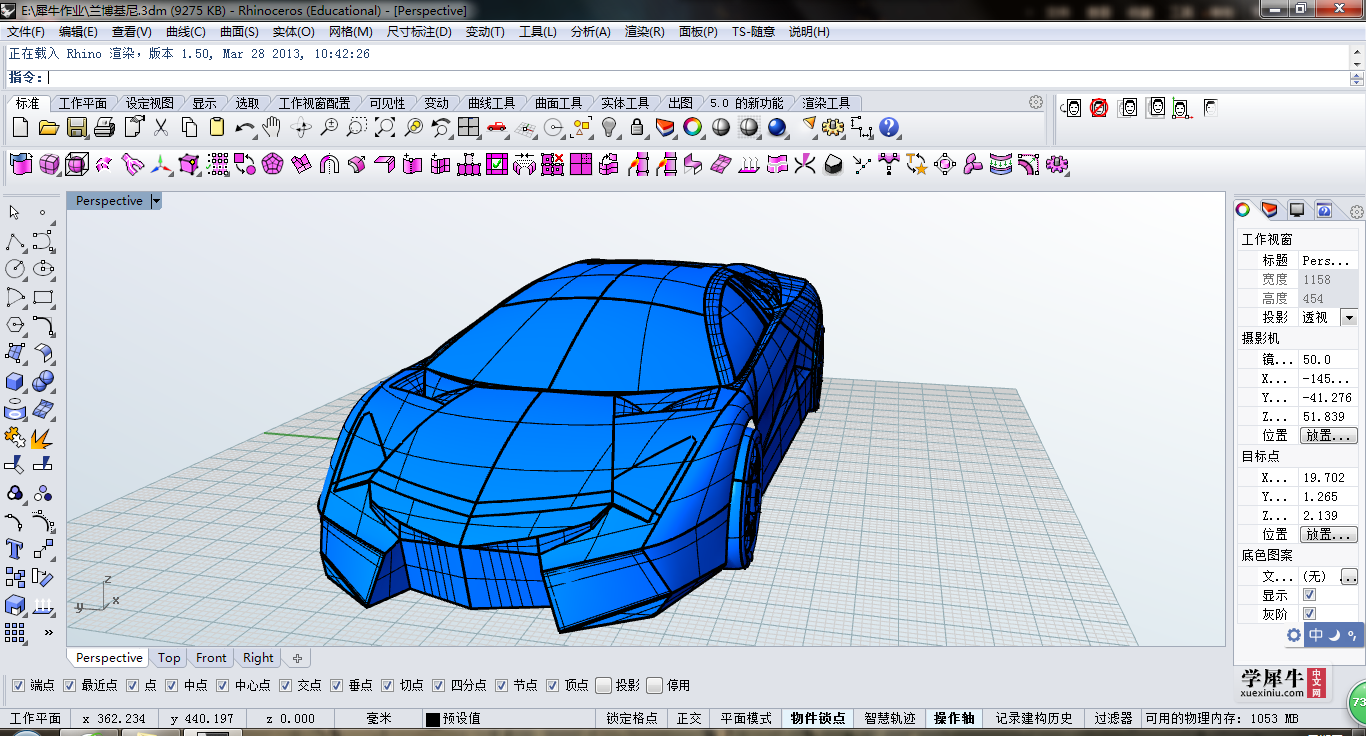Click the color wheel properties panel icon
Viewport: 1366px width, 736px height.
1242,209
